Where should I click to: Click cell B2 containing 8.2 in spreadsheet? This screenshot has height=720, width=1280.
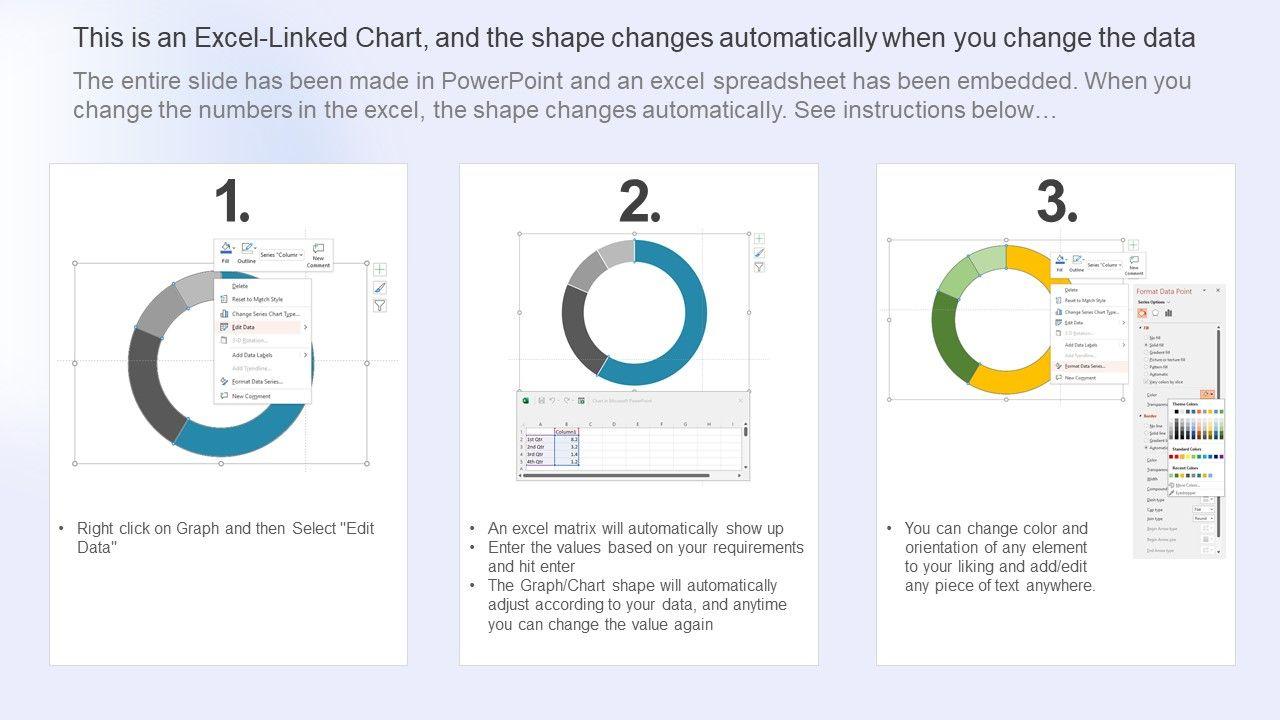[x=567, y=439]
